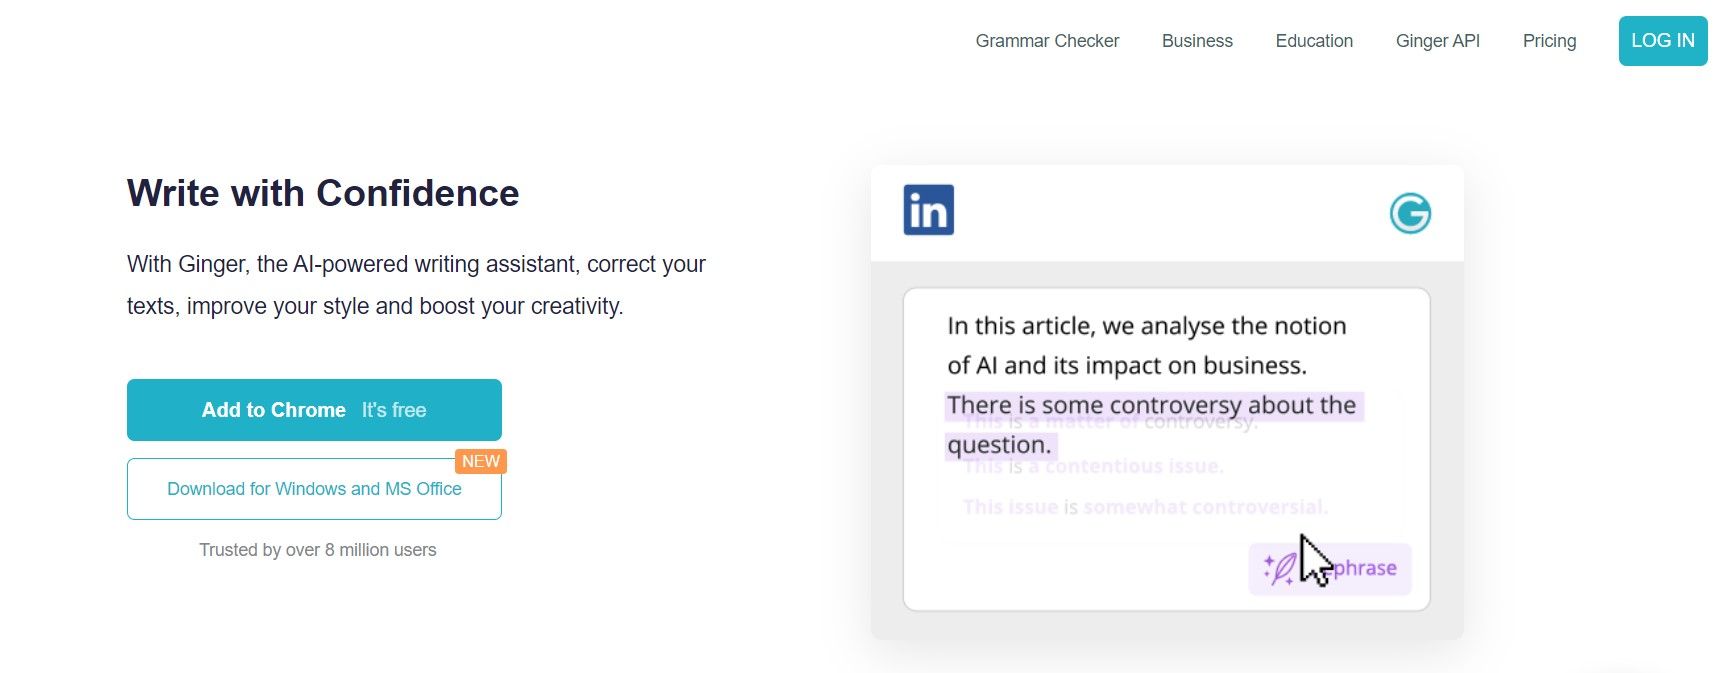Click the Add to Chrome button
This screenshot has height=673, width=1721.
coord(314,410)
